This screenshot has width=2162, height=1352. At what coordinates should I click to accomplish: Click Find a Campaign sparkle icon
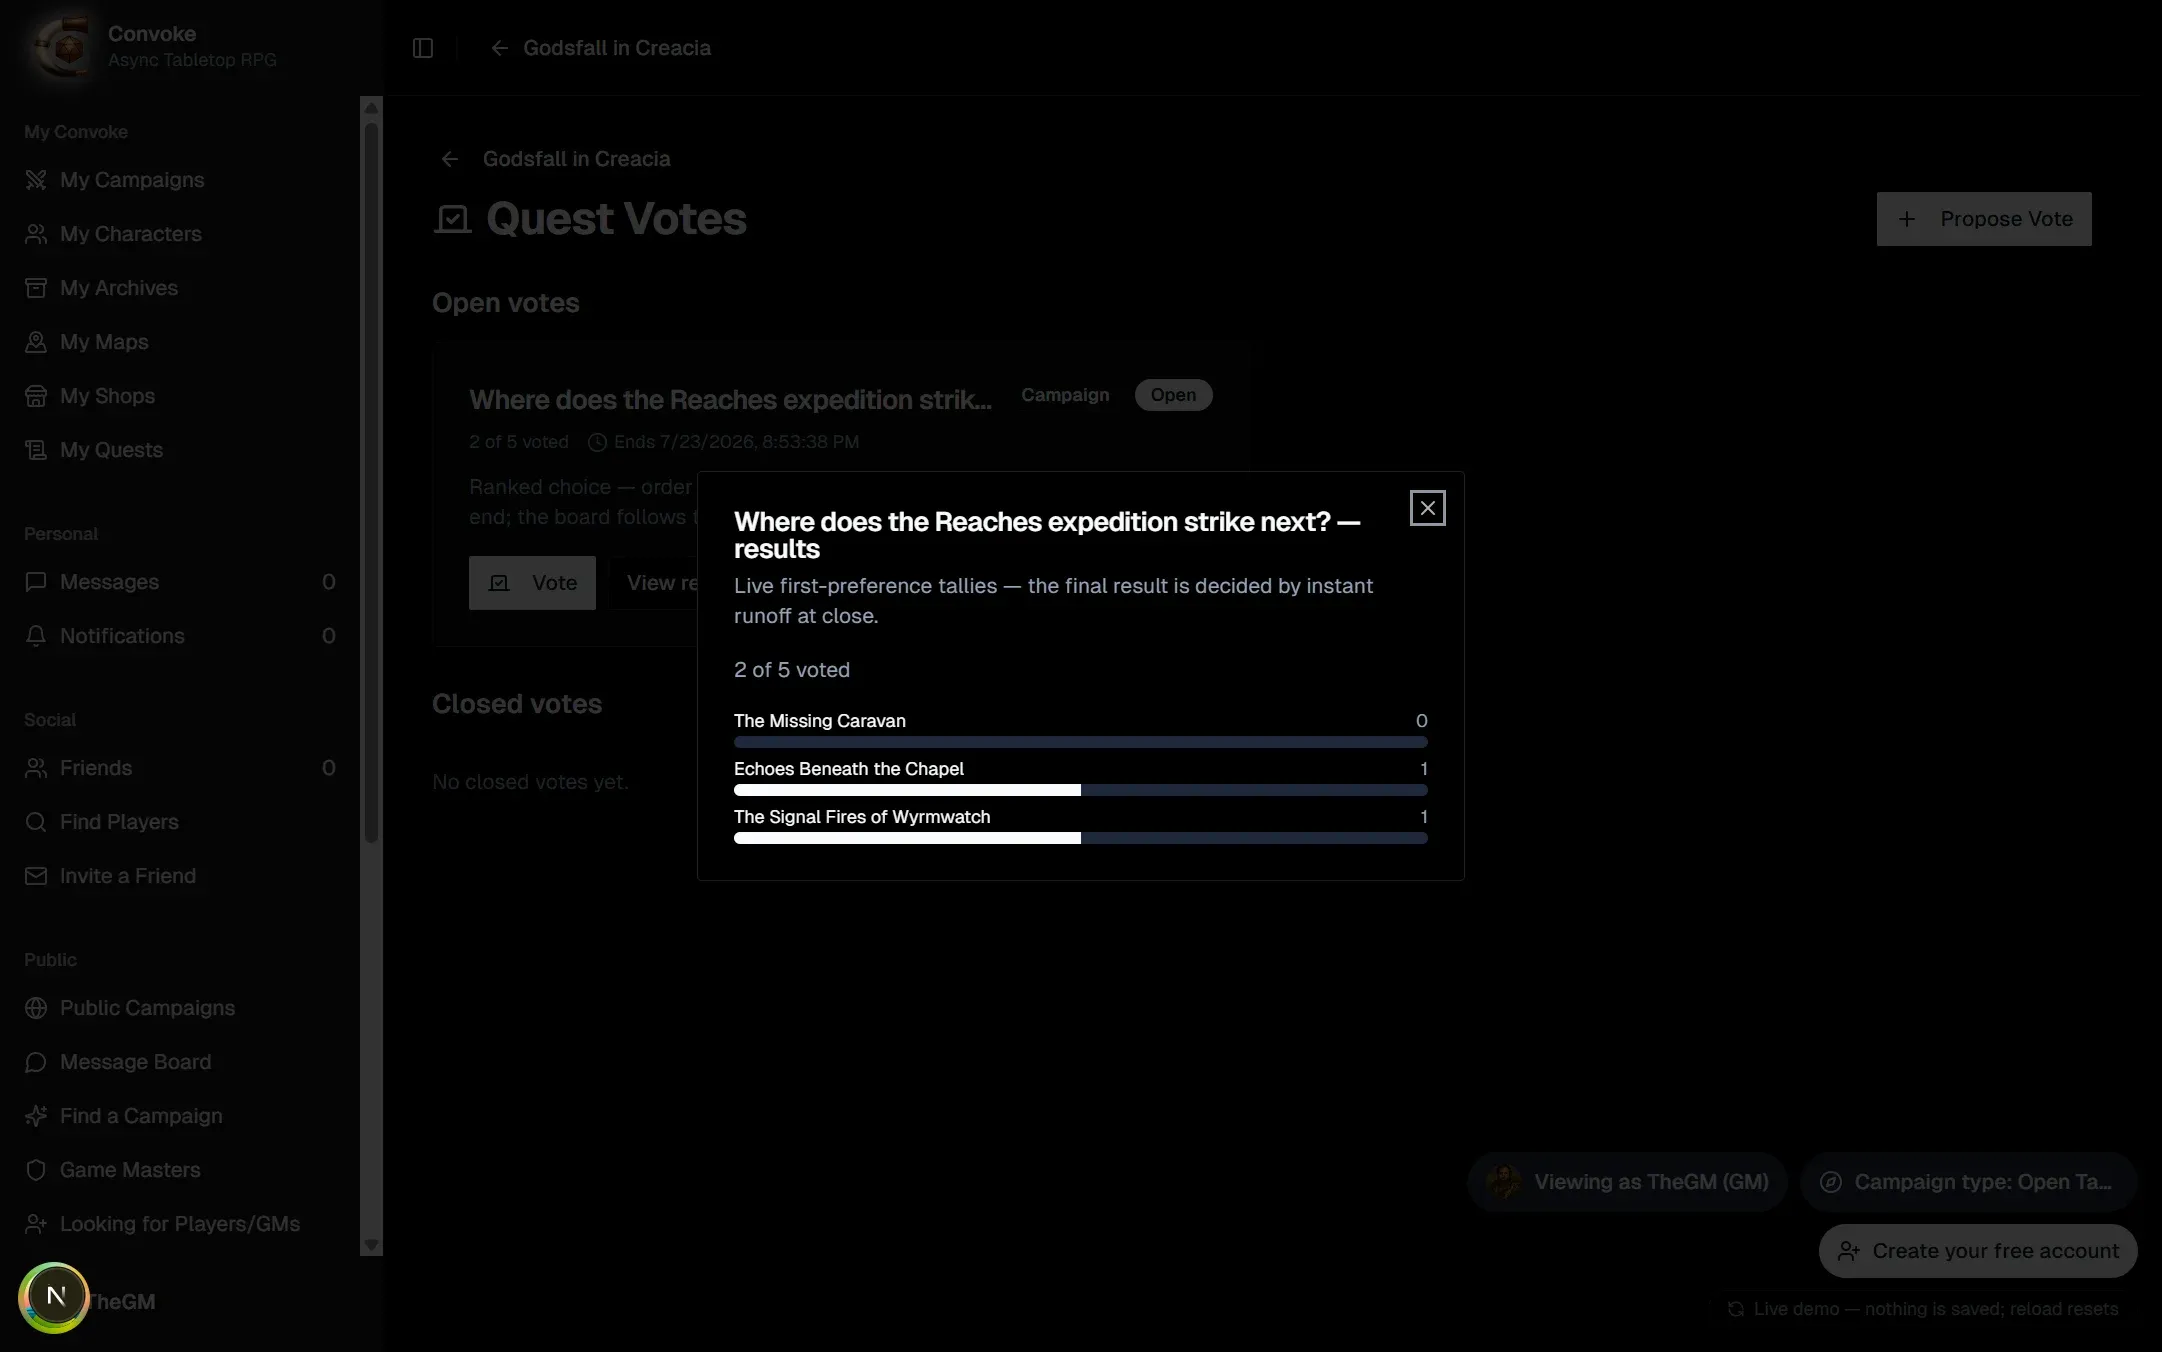pos(36,1116)
